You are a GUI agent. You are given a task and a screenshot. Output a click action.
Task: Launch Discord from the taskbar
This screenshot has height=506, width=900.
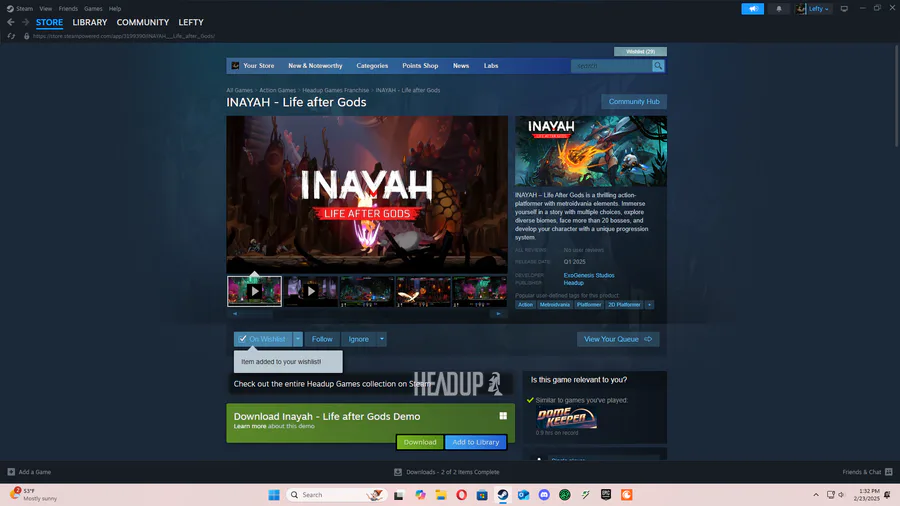click(x=544, y=495)
